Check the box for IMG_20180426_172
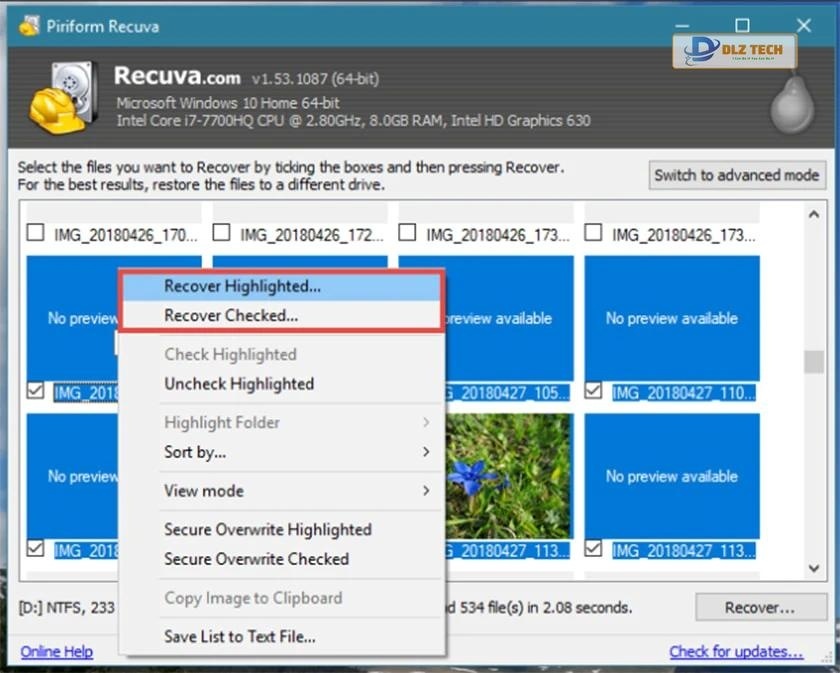Image resolution: width=840 pixels, height=673 pixels. pos(221,232)
